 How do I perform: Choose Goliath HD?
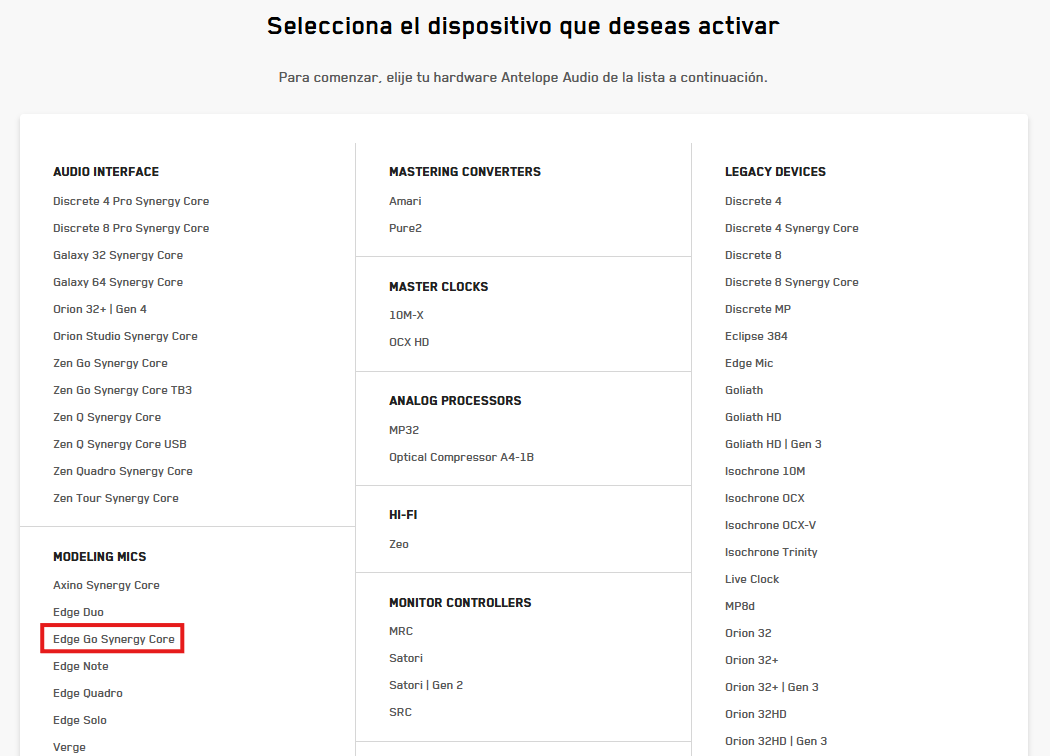tap(753, 417)
